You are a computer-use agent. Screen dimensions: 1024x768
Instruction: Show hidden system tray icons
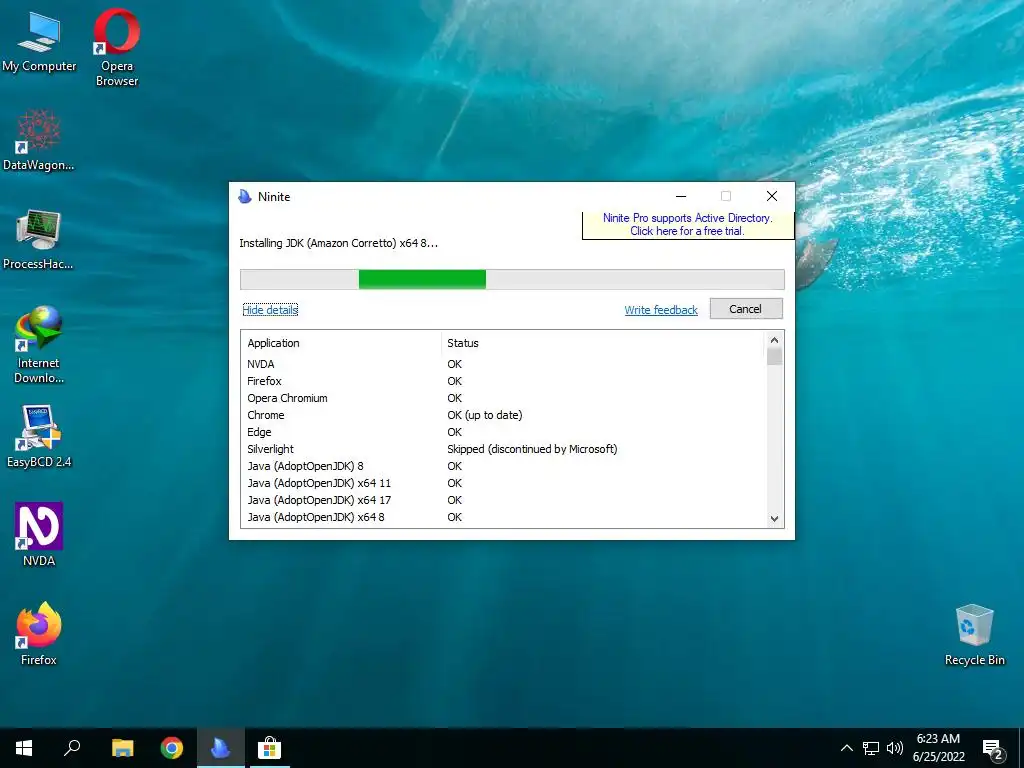(846, 748)
